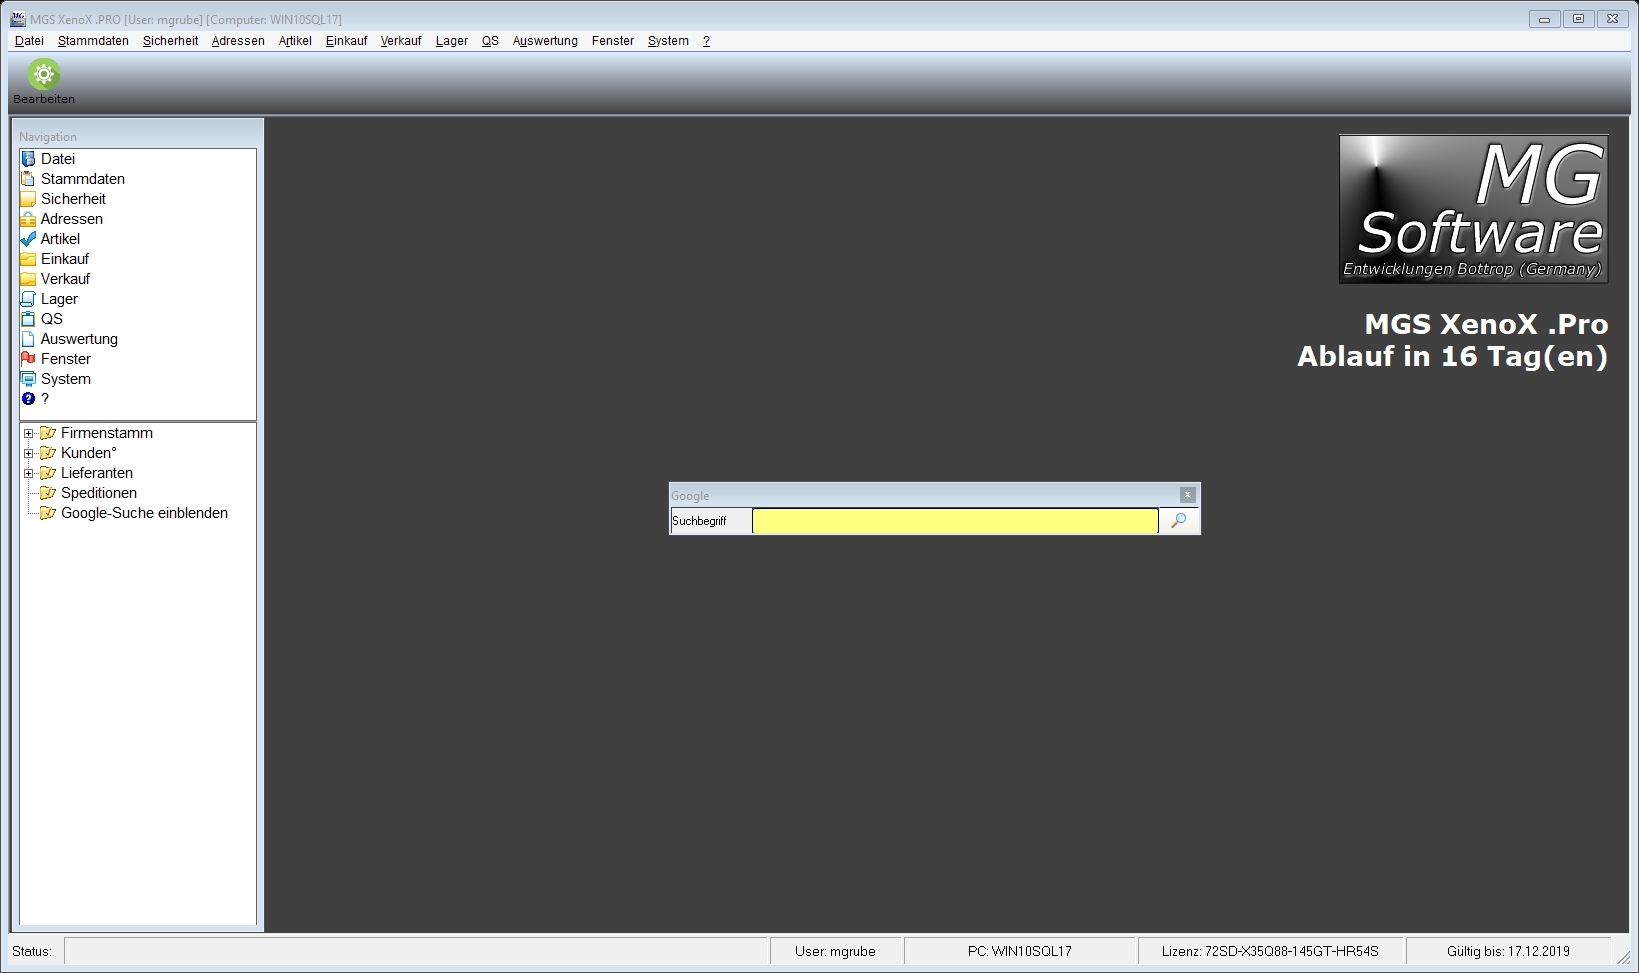Select Adressen in the Navigation list
Image resolution: width=1639 pixels, height=973 pixels.
[x=72, y=219]
